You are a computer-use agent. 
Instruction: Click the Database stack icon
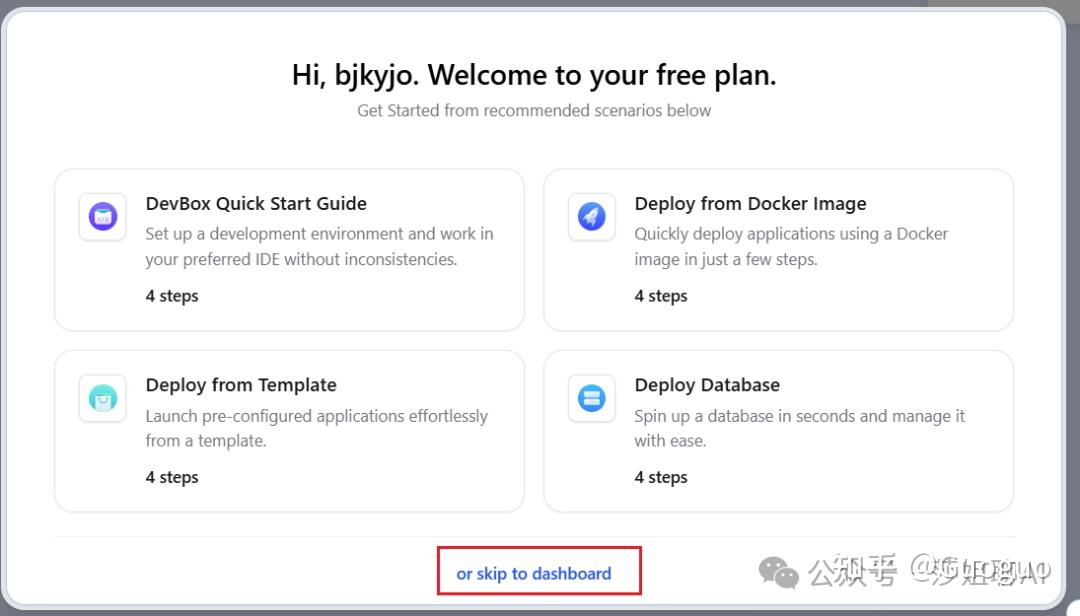point(592,399)
